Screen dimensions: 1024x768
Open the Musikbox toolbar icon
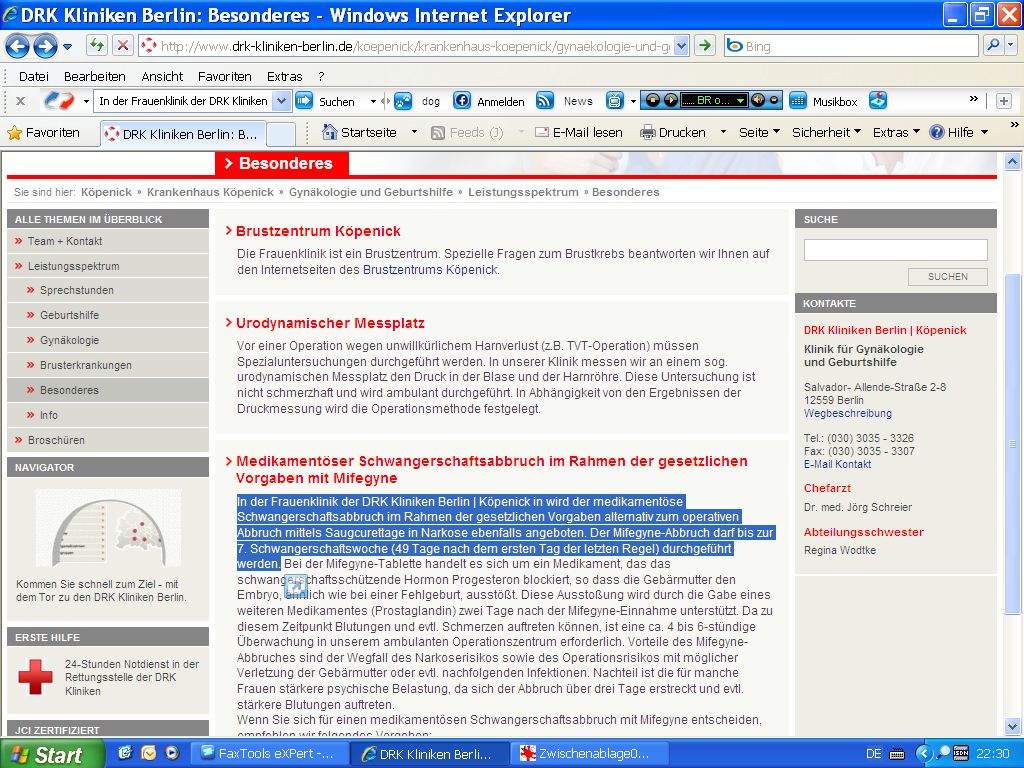[x=798, y=101]
